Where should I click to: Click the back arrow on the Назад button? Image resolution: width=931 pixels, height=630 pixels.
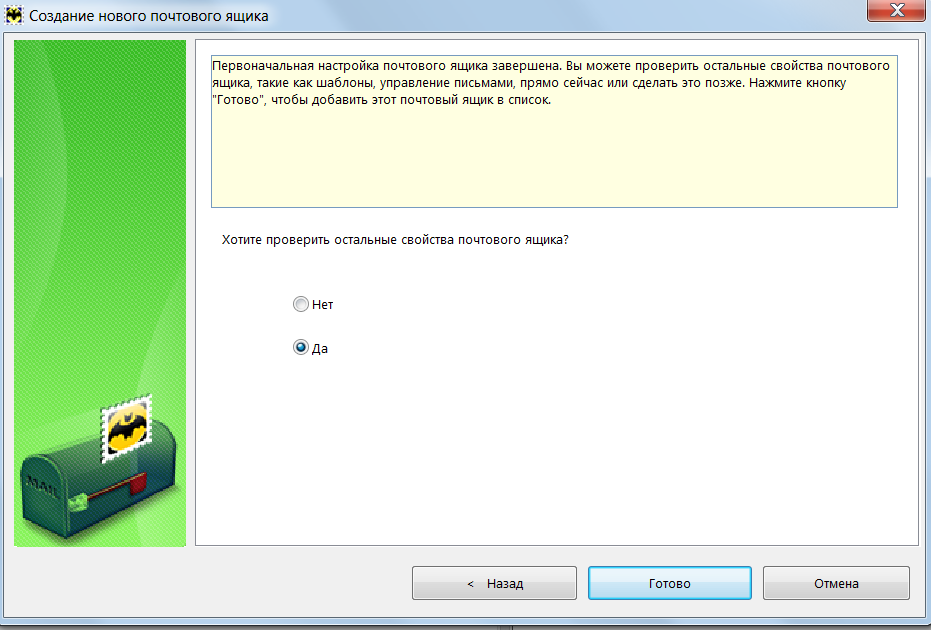click(470, 584)
